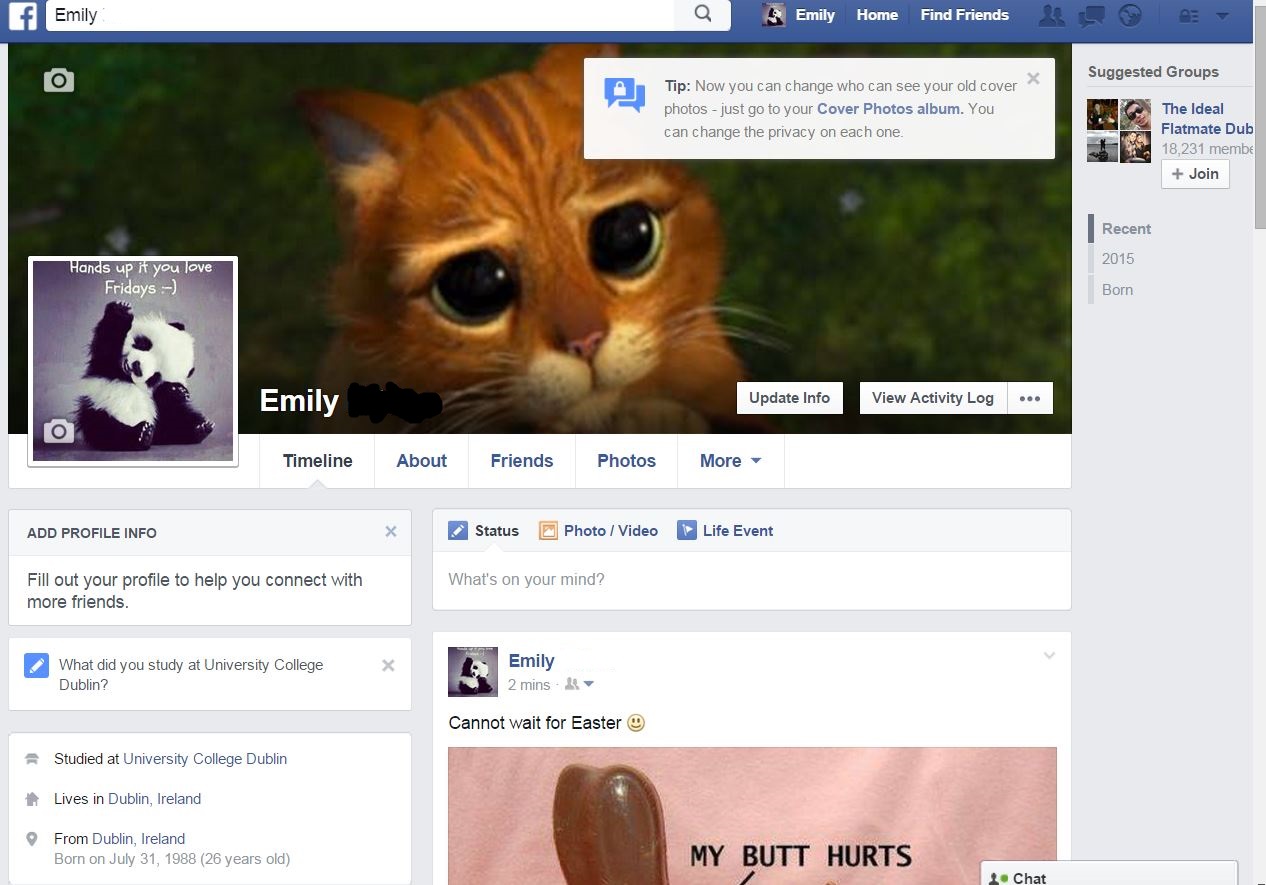Jump to 2015 in timeline navigator
The image size is (1266, 885).
click(x=1118, y=259)
